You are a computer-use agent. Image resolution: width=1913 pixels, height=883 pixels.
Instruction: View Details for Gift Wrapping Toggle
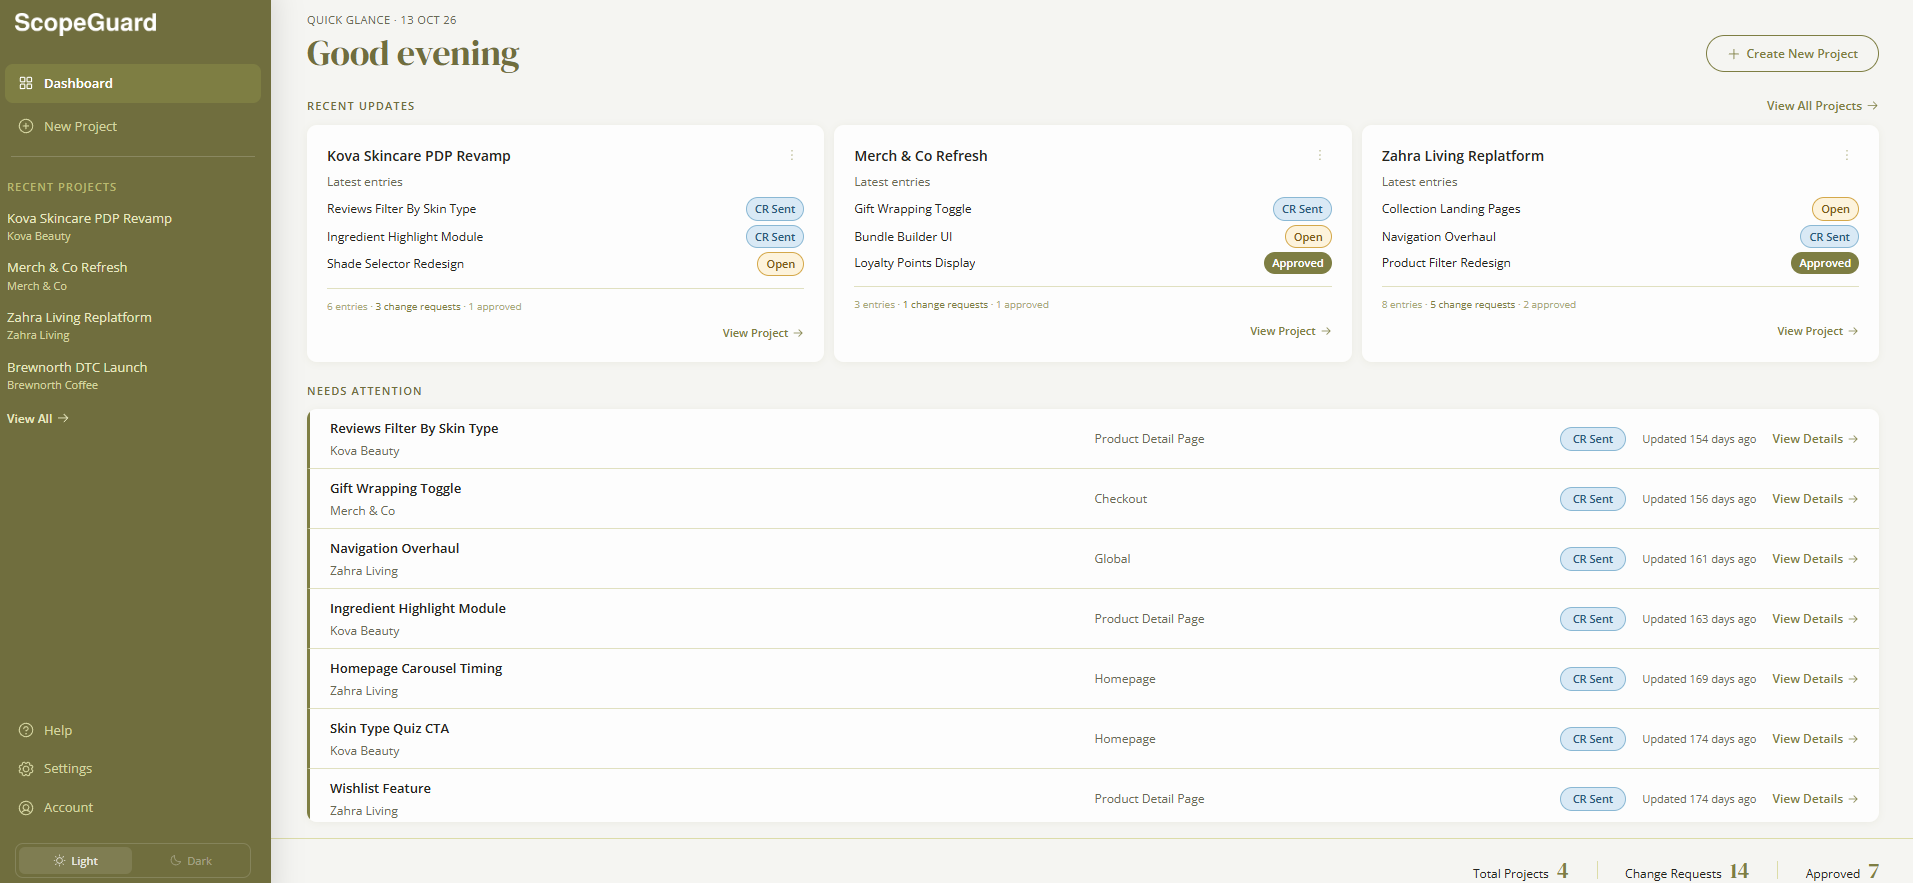coord(1815,499)
